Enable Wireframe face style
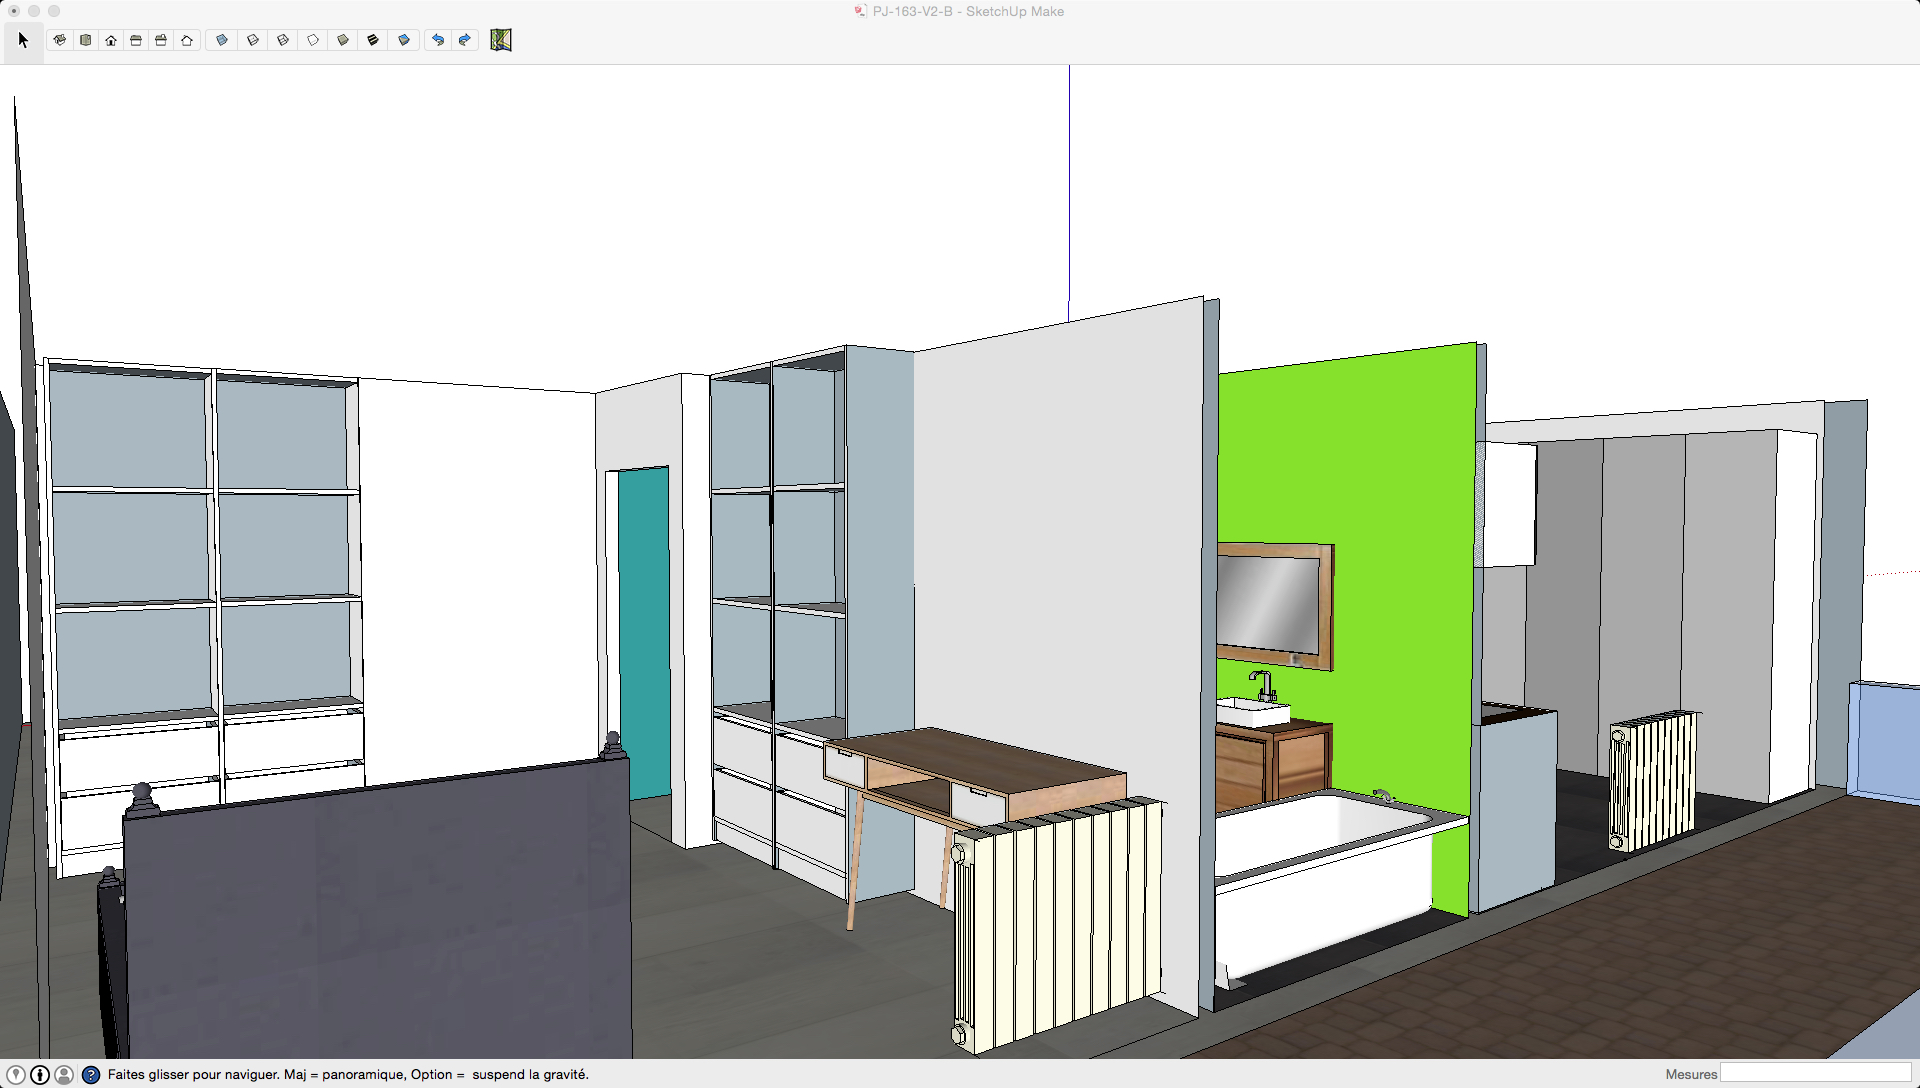Image resolution: width=1920 pixels, height=1088 pixels. coord(283,40)
